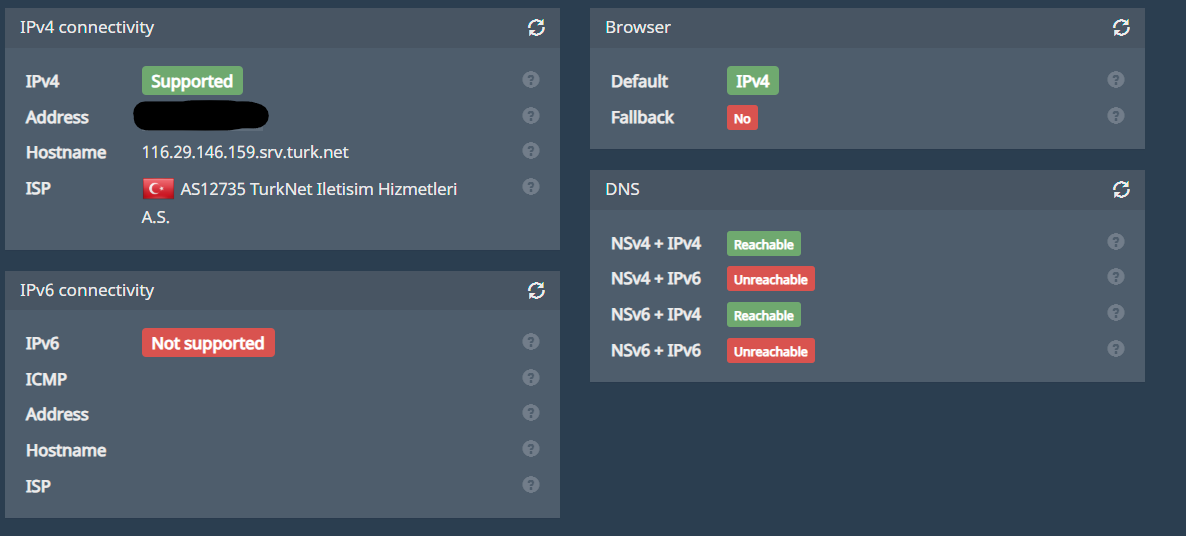Click help icon beside Browser Fallback

(1116, 116)
